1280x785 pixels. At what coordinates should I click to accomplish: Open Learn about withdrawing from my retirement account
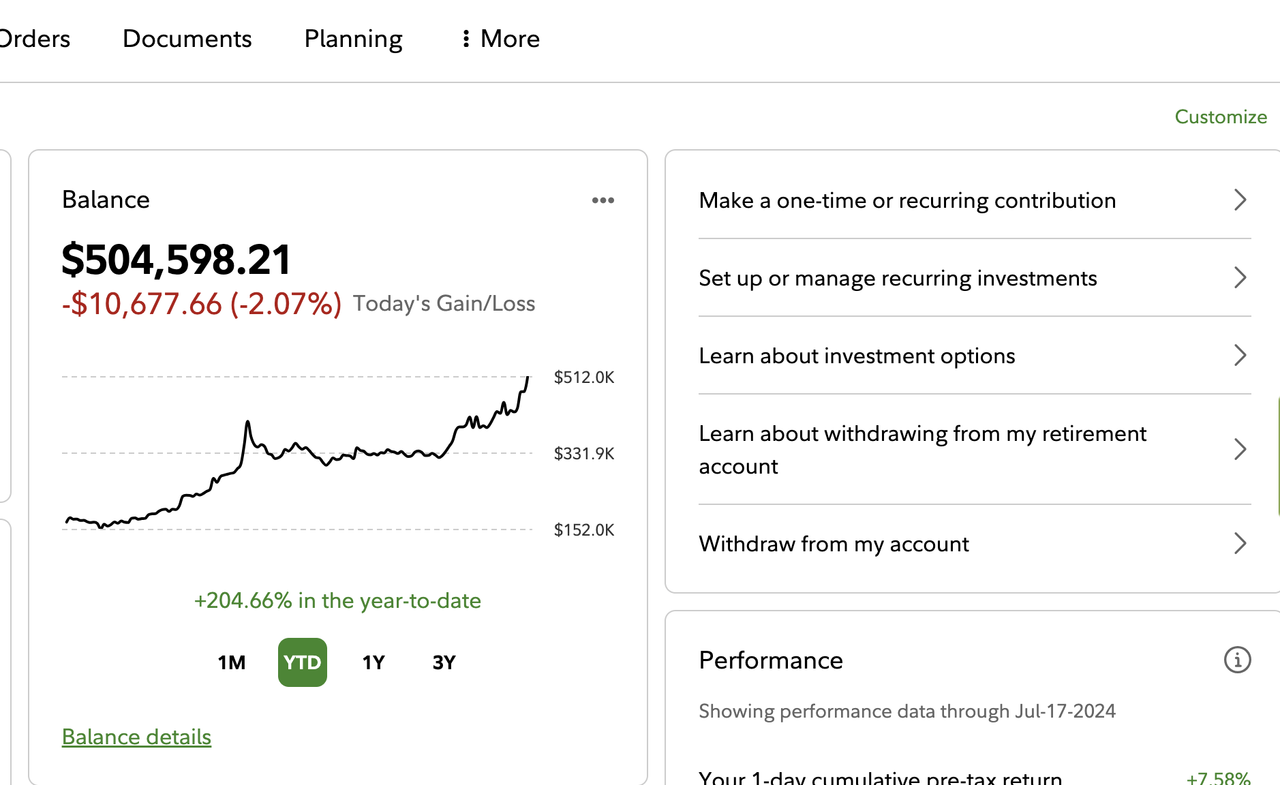coord(975,450)
